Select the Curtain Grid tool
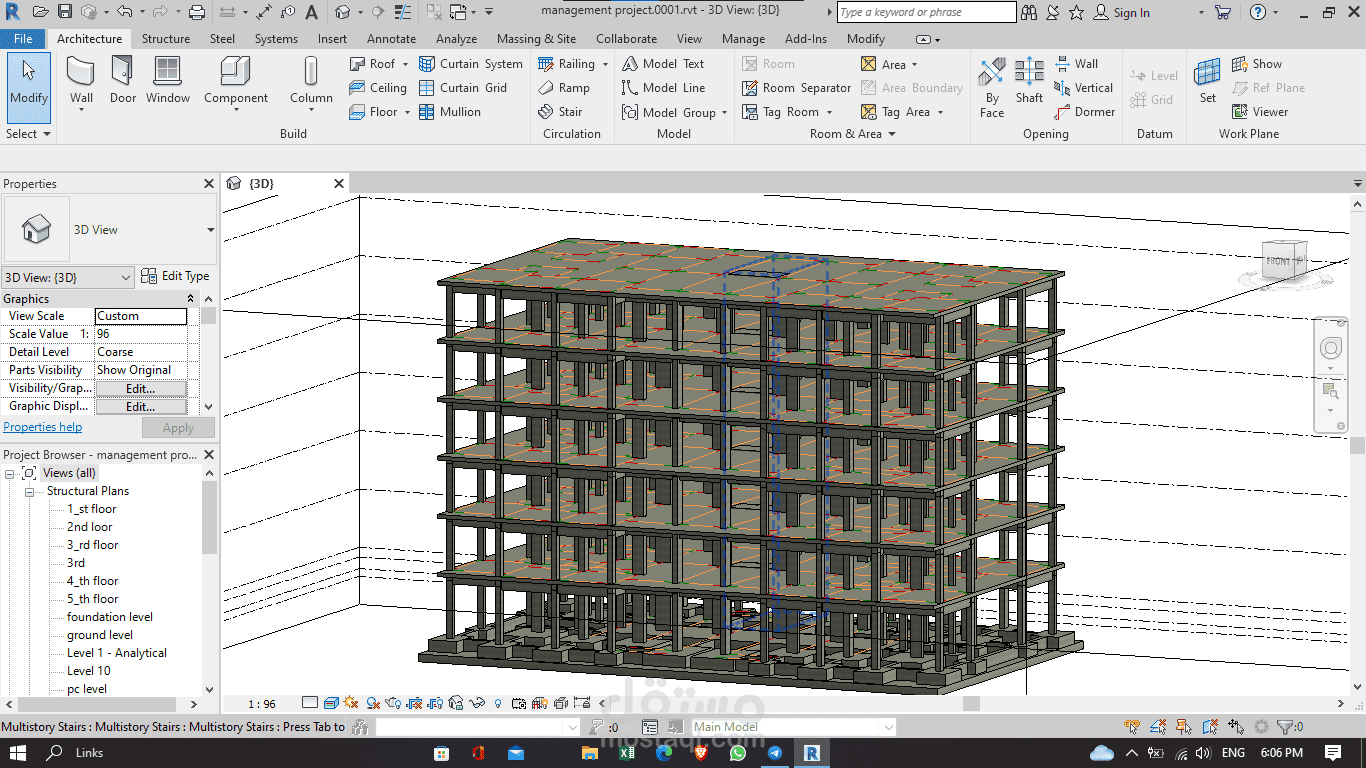The width and height of the screenshot is (1366, 768). (x=463, y=88)
